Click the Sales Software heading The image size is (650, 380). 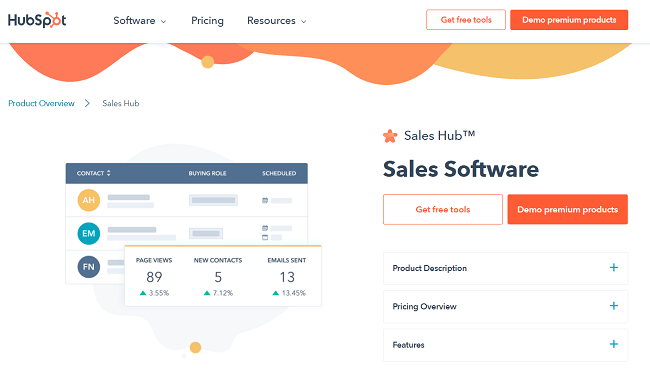click(x=461, y=169)
